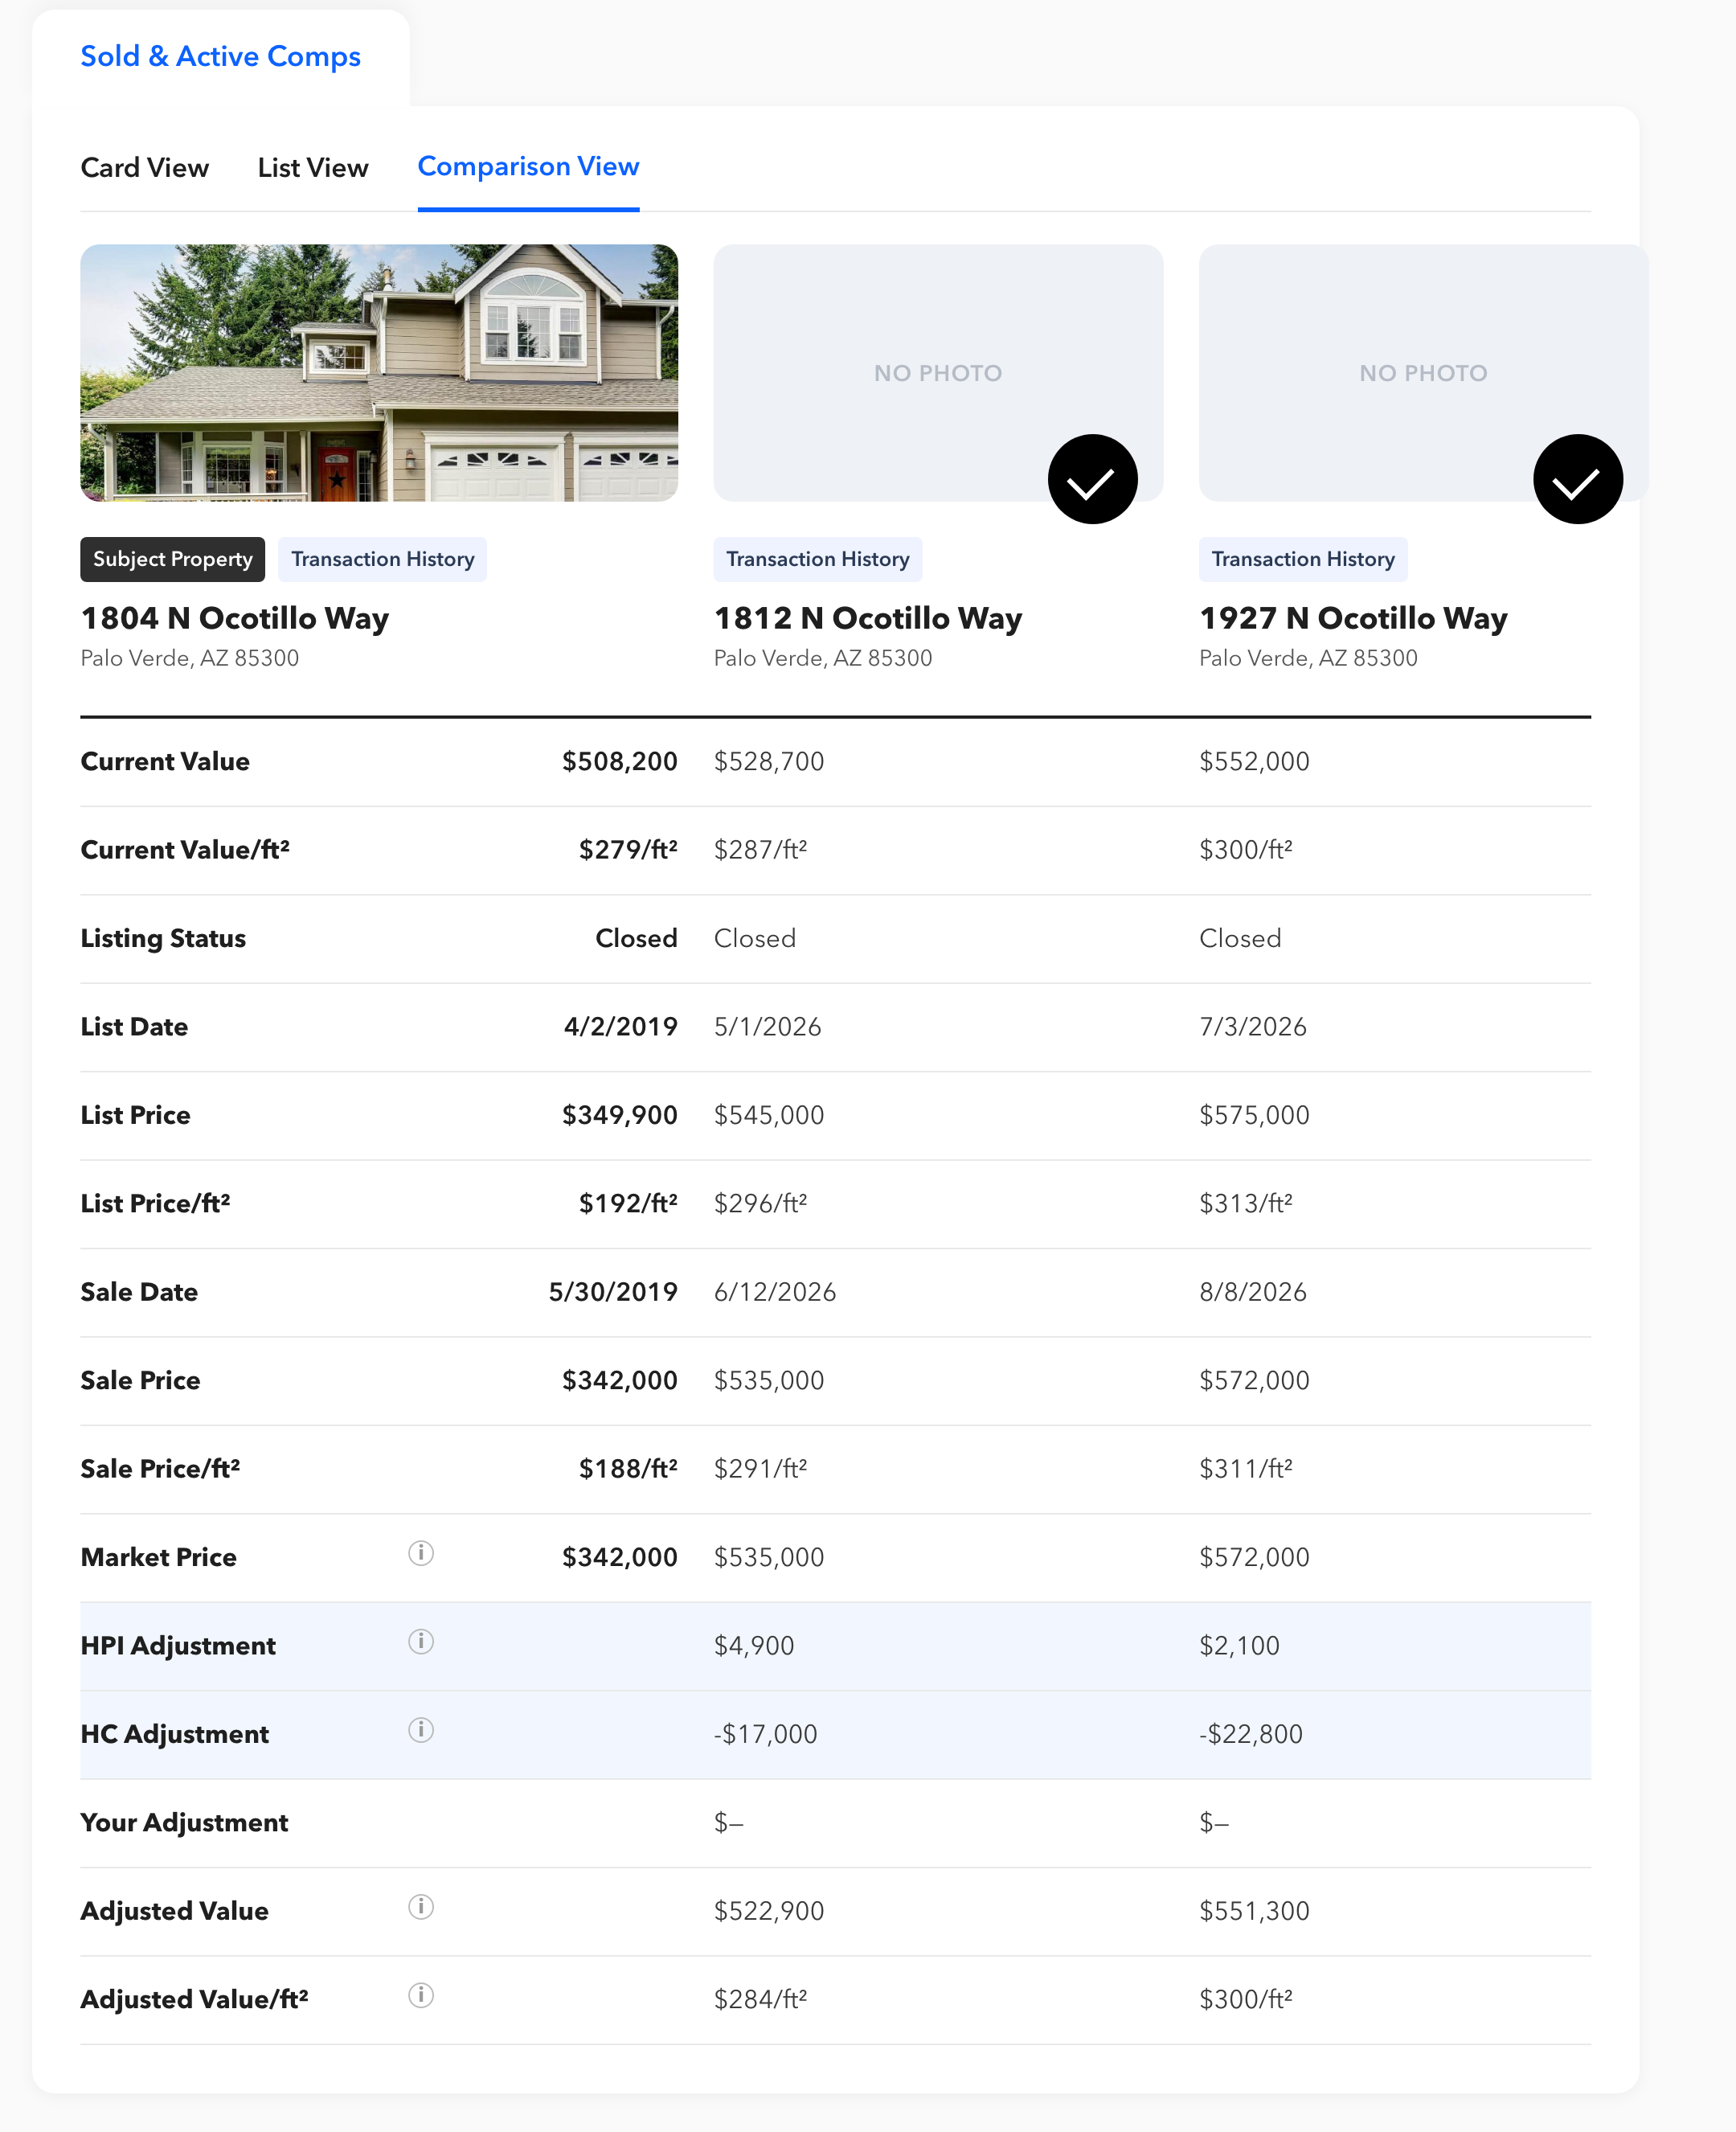Image resolution: width=1736 pixels, height=2132 pixels.
Task: Select the $349,900 list price
Action: pos(620,1115)
